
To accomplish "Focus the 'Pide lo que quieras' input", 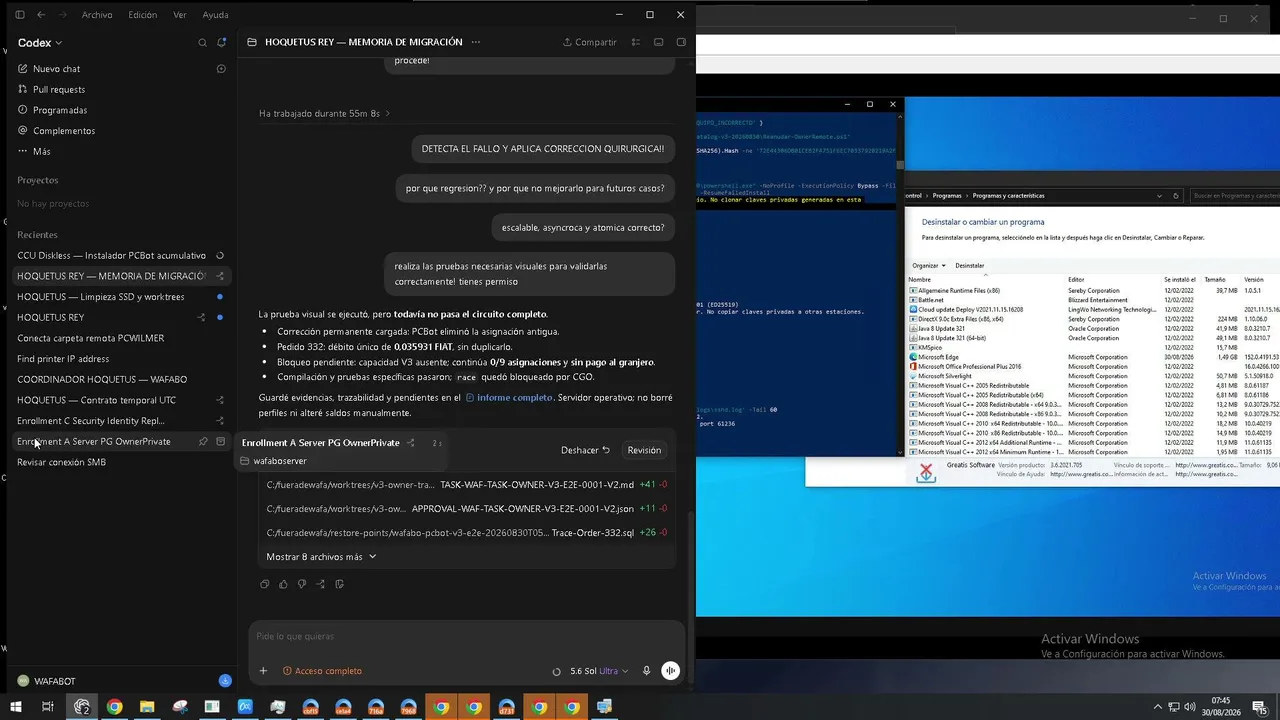I will 466,637.
